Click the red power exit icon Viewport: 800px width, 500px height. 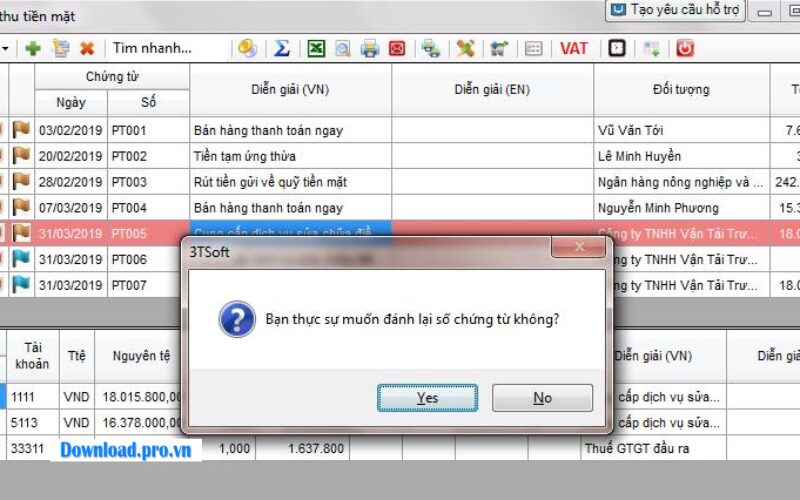[685, 48]
